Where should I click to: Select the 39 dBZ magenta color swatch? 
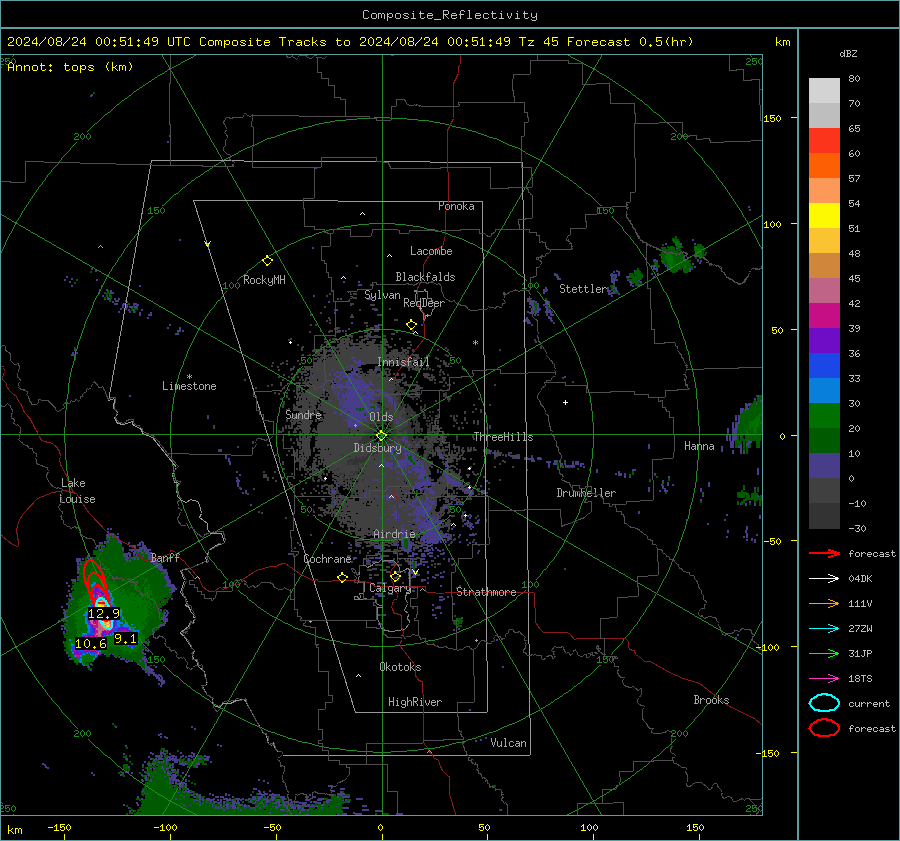(824, 316)
